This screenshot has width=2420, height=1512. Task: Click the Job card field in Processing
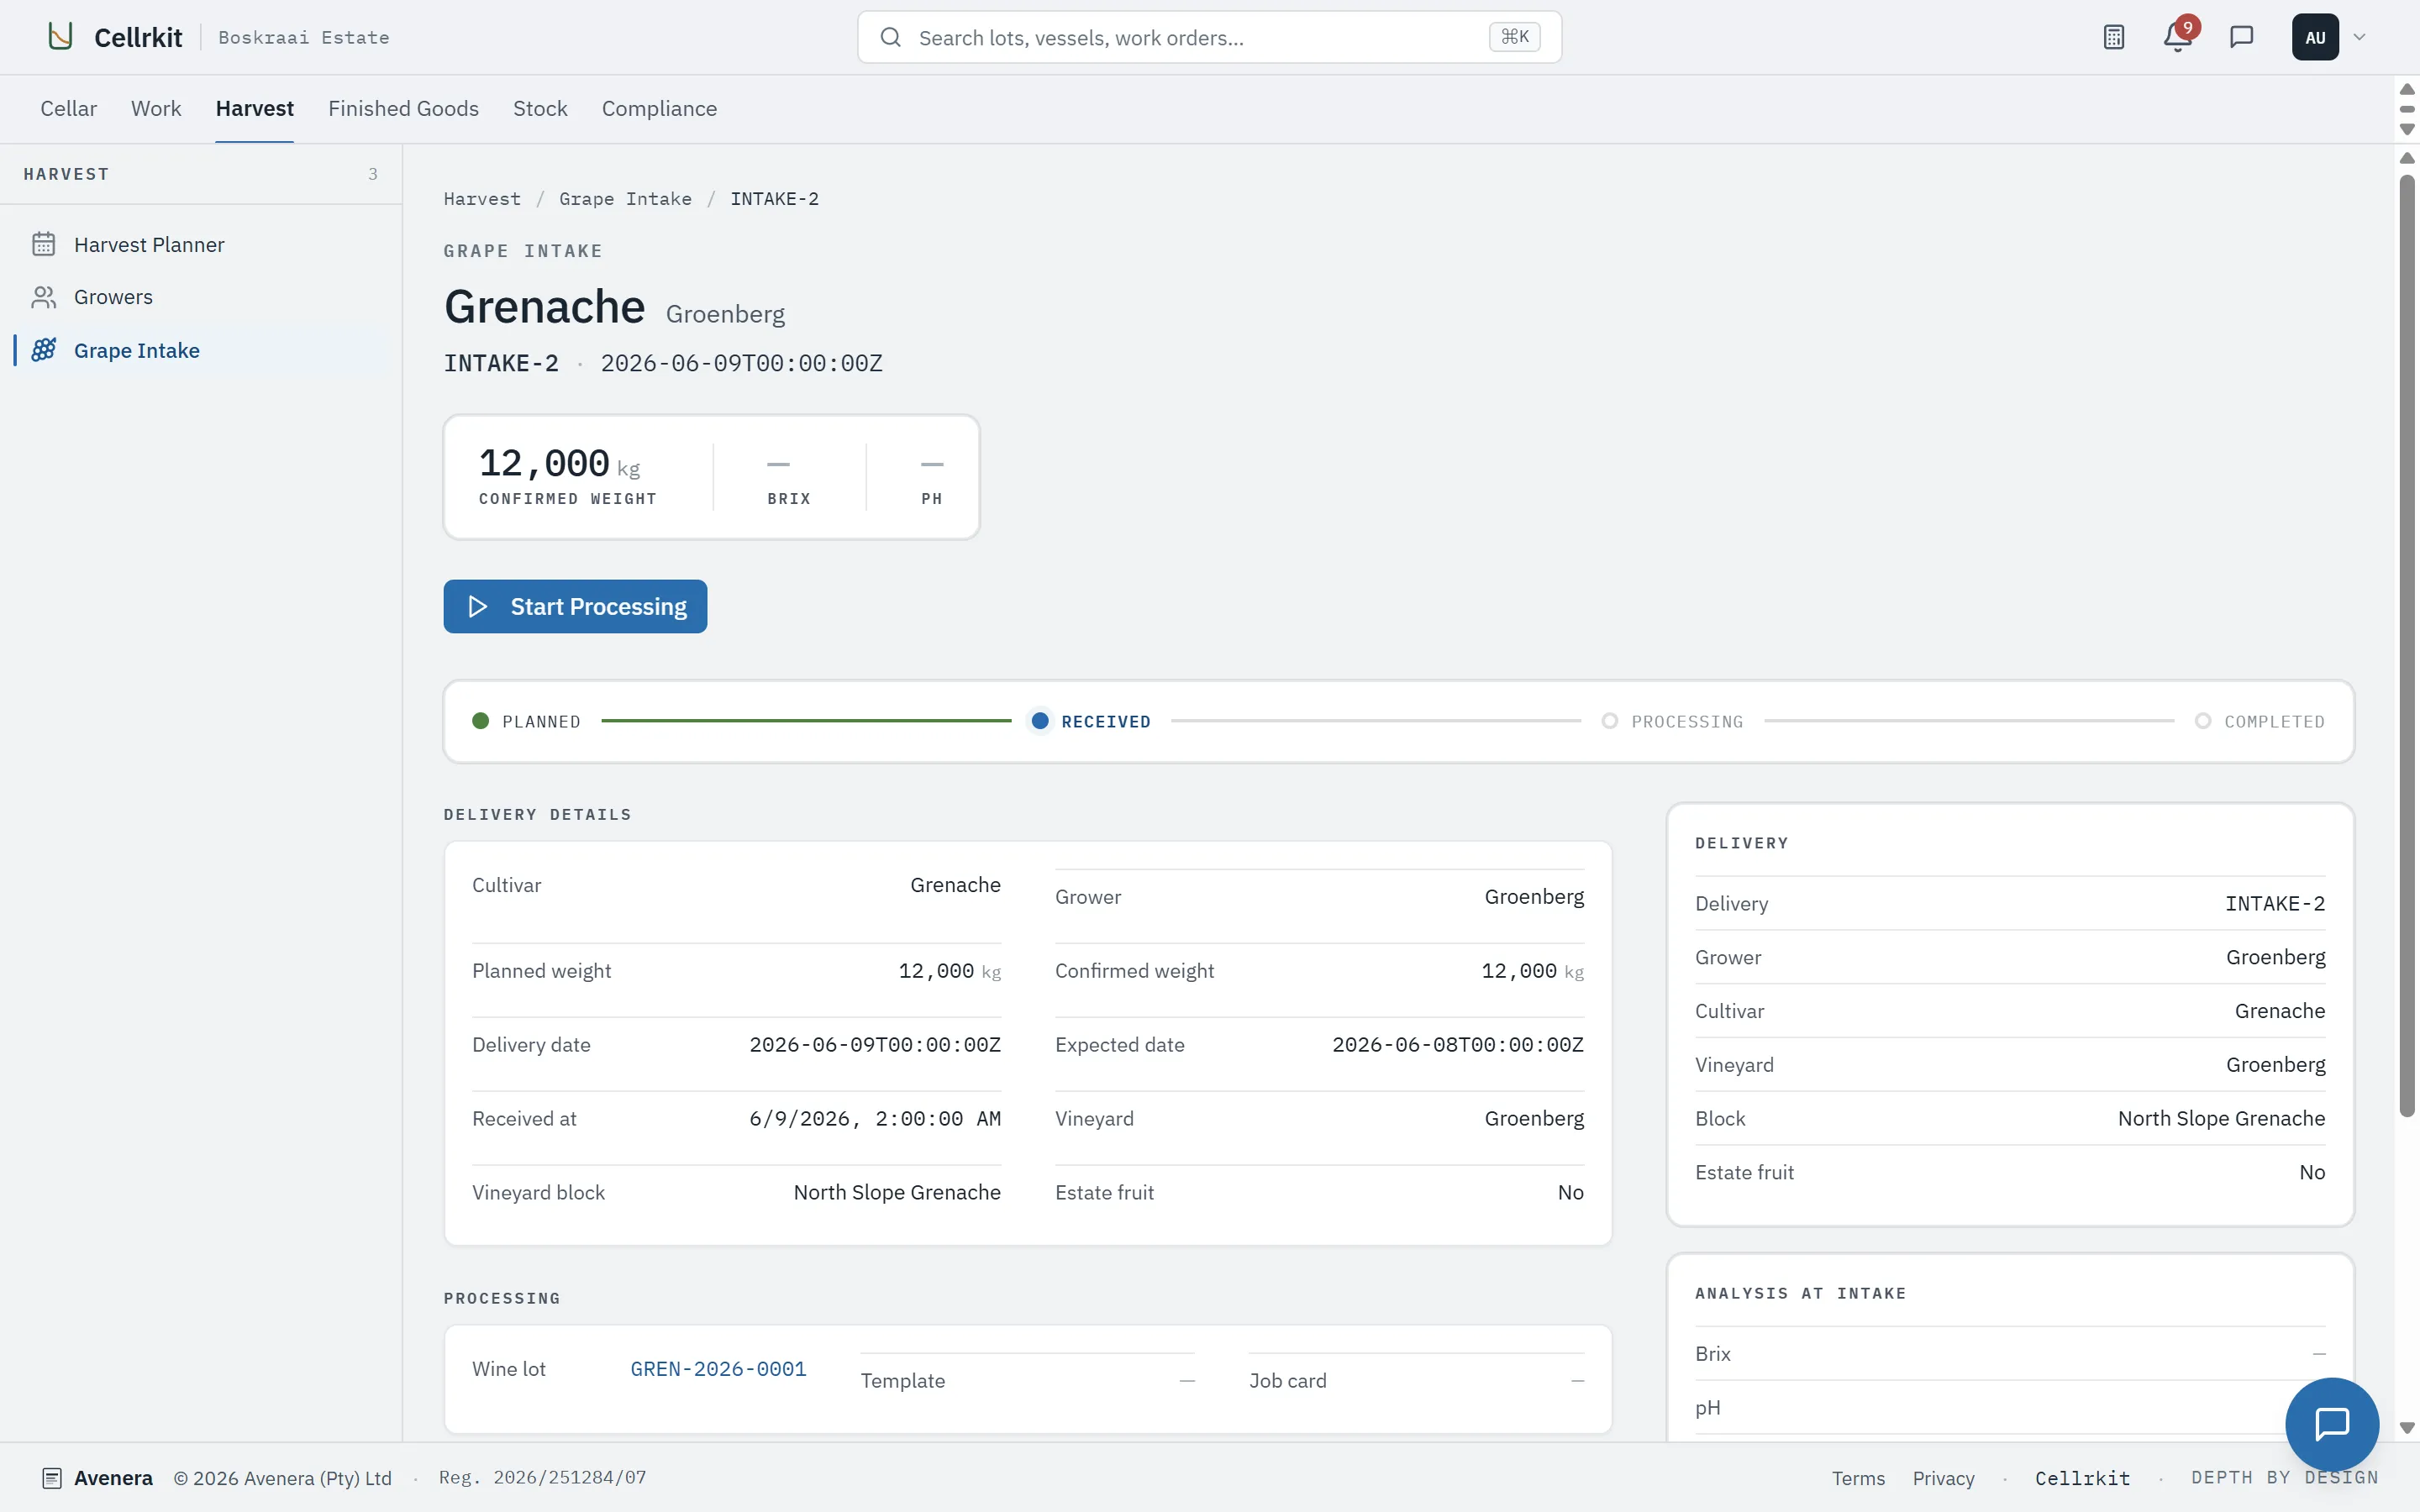click(1416, 1380)
